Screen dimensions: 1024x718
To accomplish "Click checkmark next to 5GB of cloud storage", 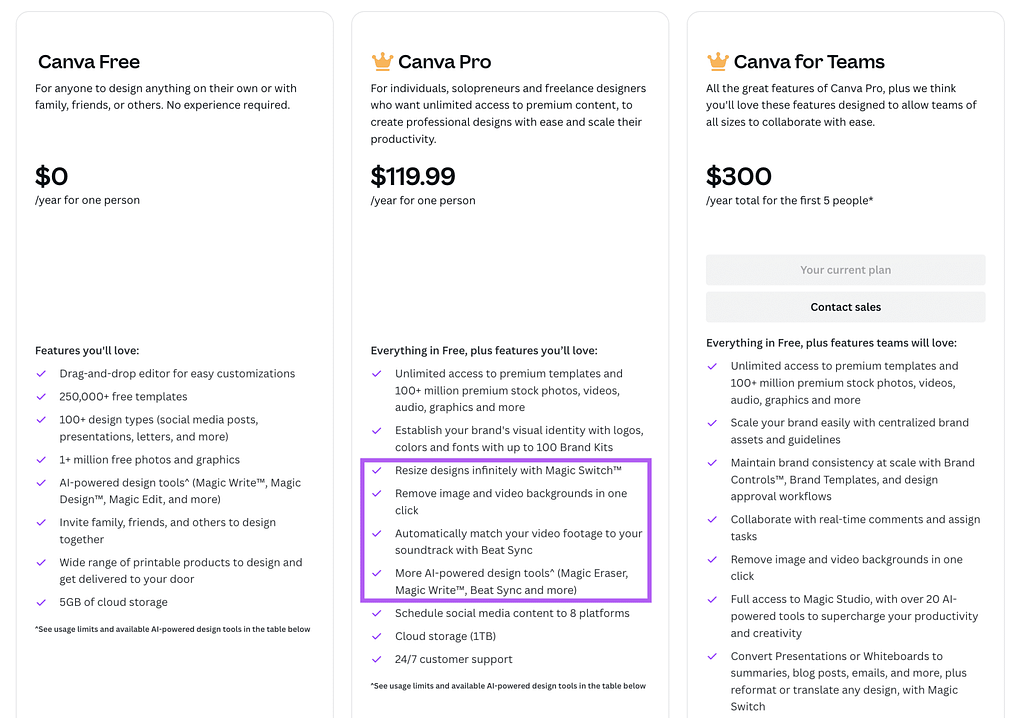I will coord(41,603).
